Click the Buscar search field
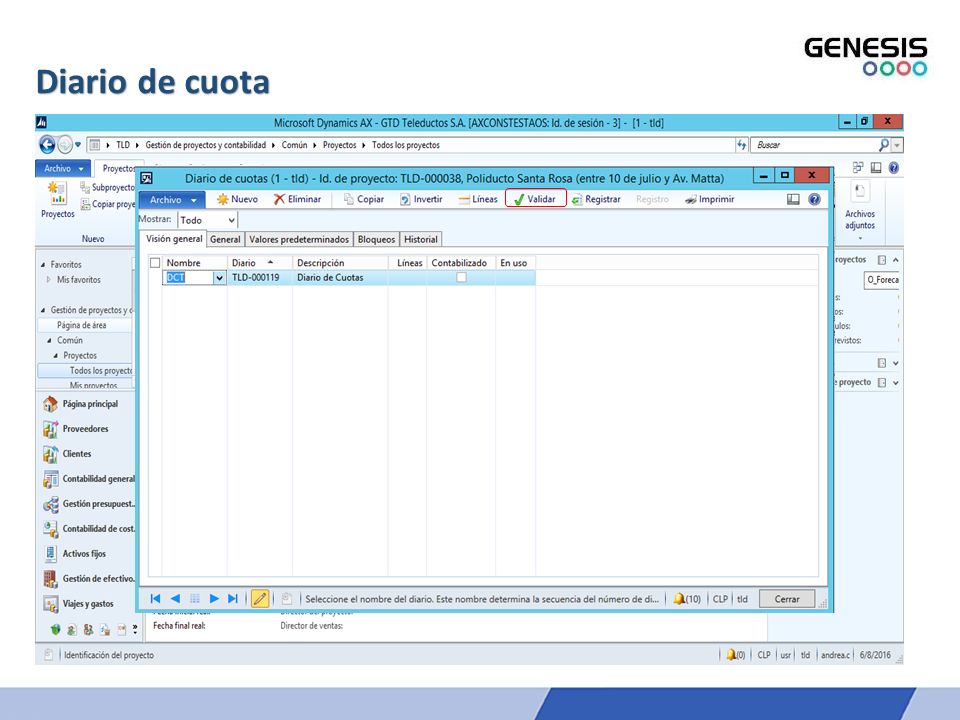This screenshot has height=720, width=960. (814, 145)
